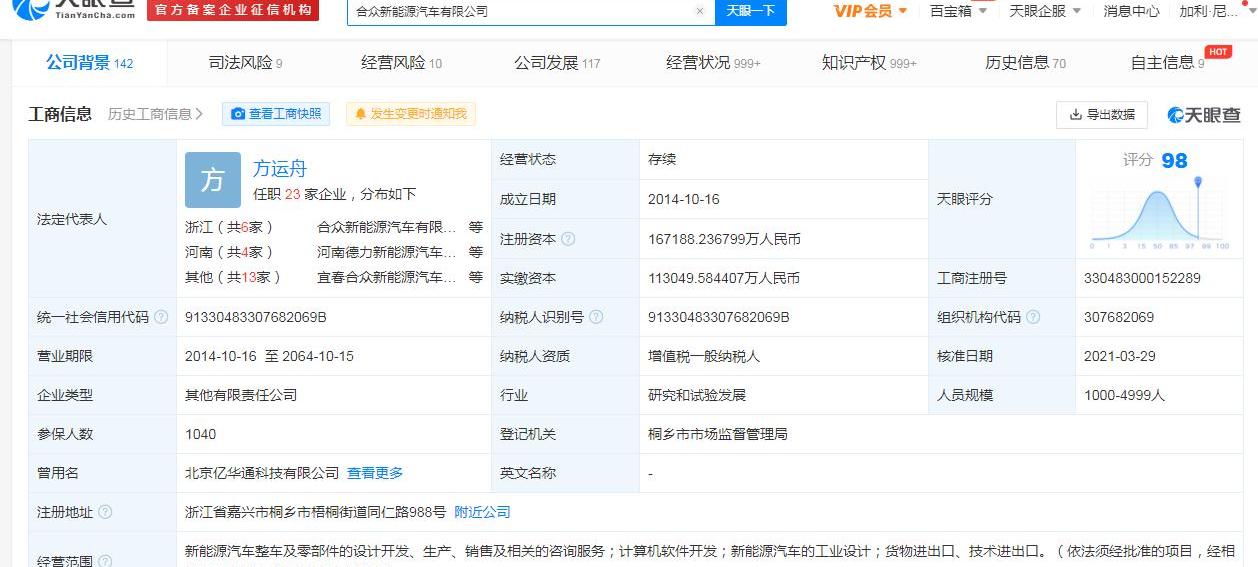Switch to the 自主信息 tab
The image size is (1258, 567).
click(1167, 63)
